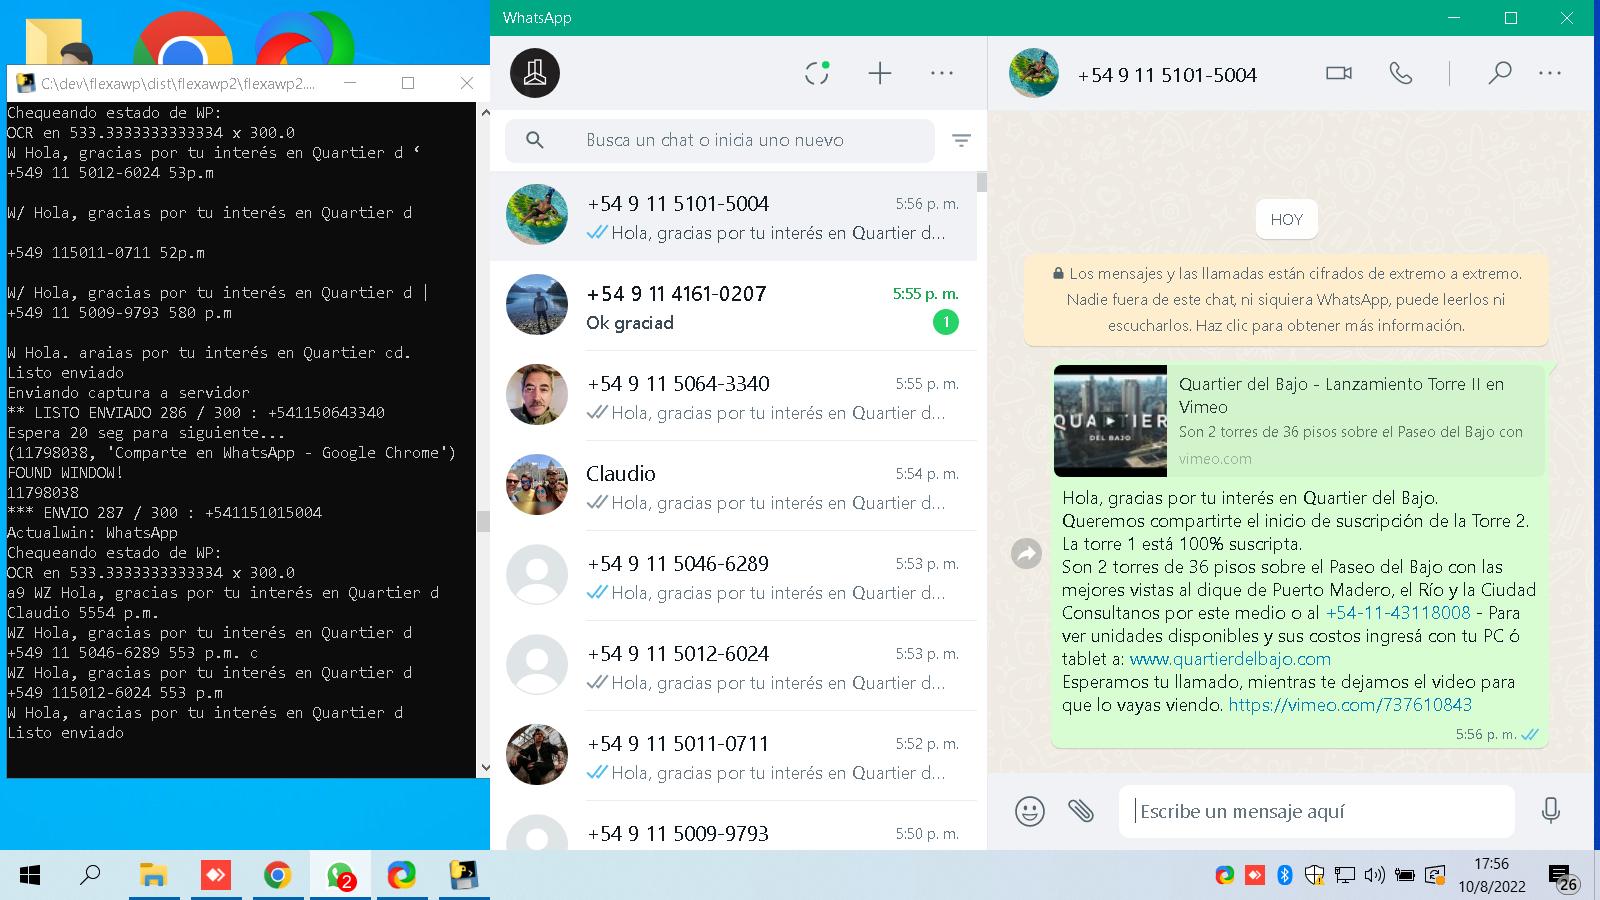Viewport: 1600px width, 900px height.
Task: Click the 'Escribe un mensaje aquí' field
Action: pos(1317,811)
